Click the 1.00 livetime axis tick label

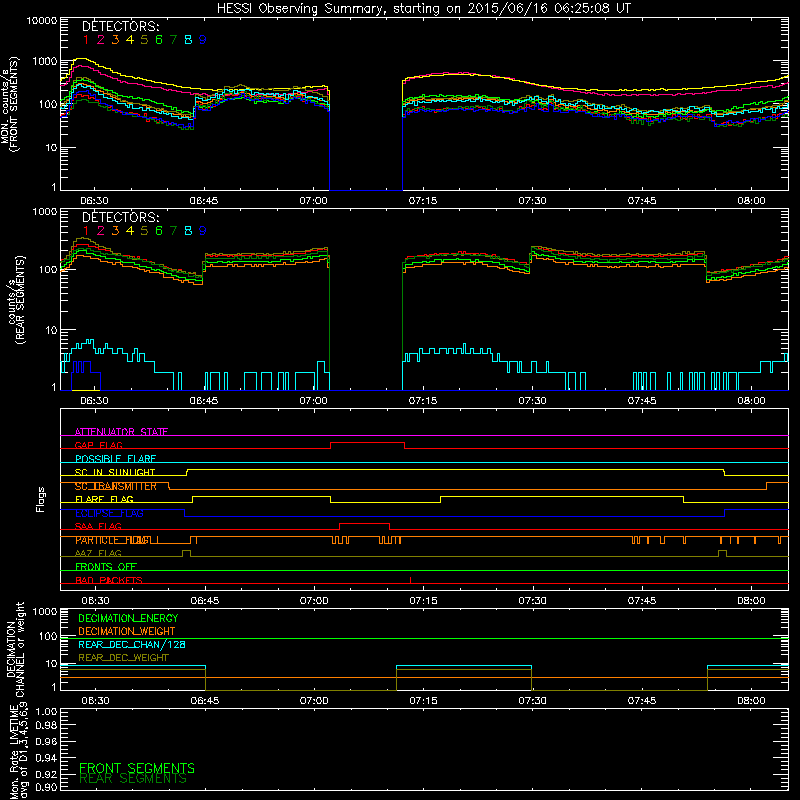pos(46,711)
